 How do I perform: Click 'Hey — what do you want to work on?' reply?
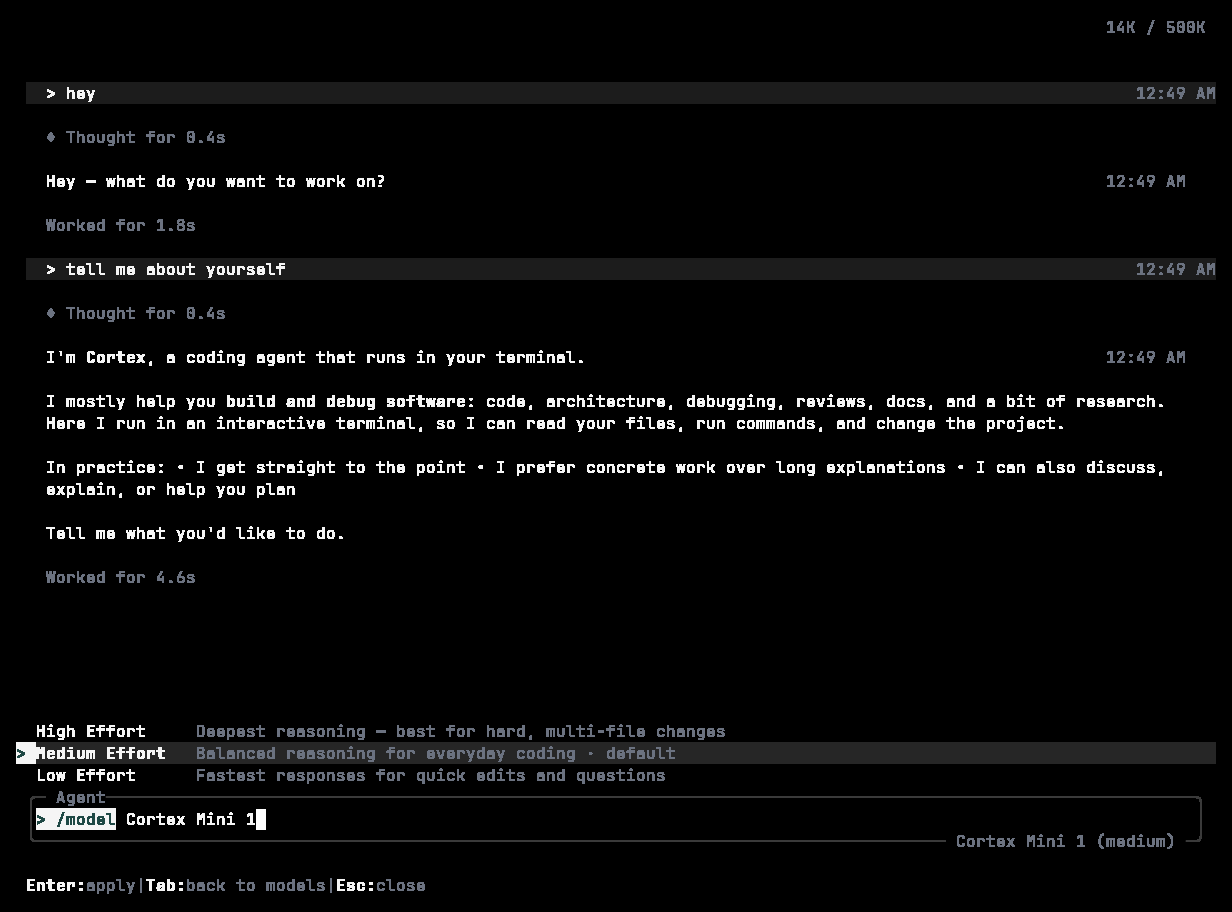tap(216, 181)
